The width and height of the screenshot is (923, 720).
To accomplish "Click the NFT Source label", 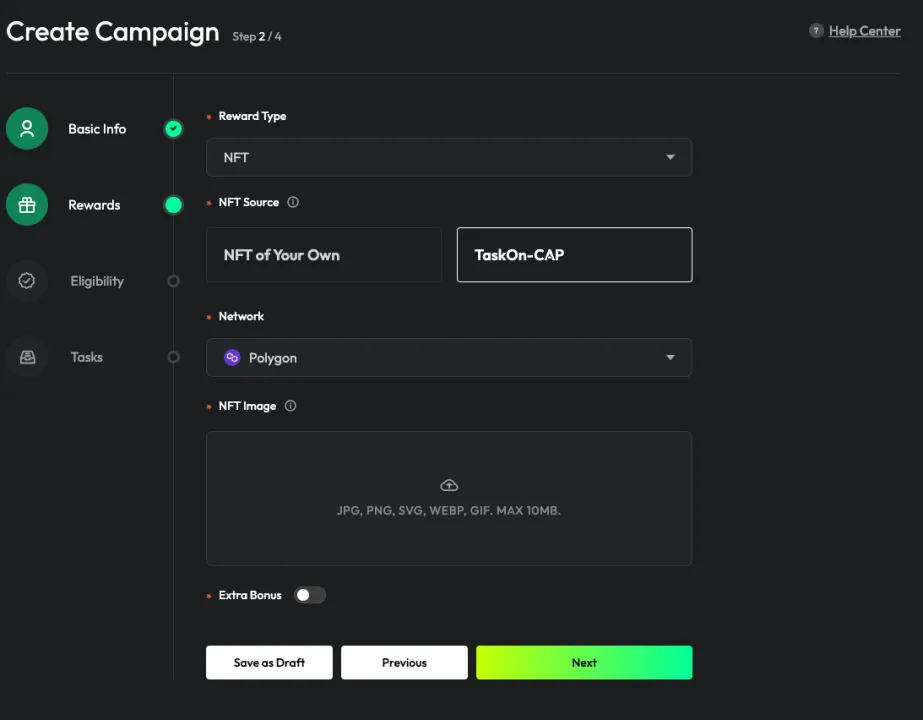I will pyautogui.click(x=248, y=202).
